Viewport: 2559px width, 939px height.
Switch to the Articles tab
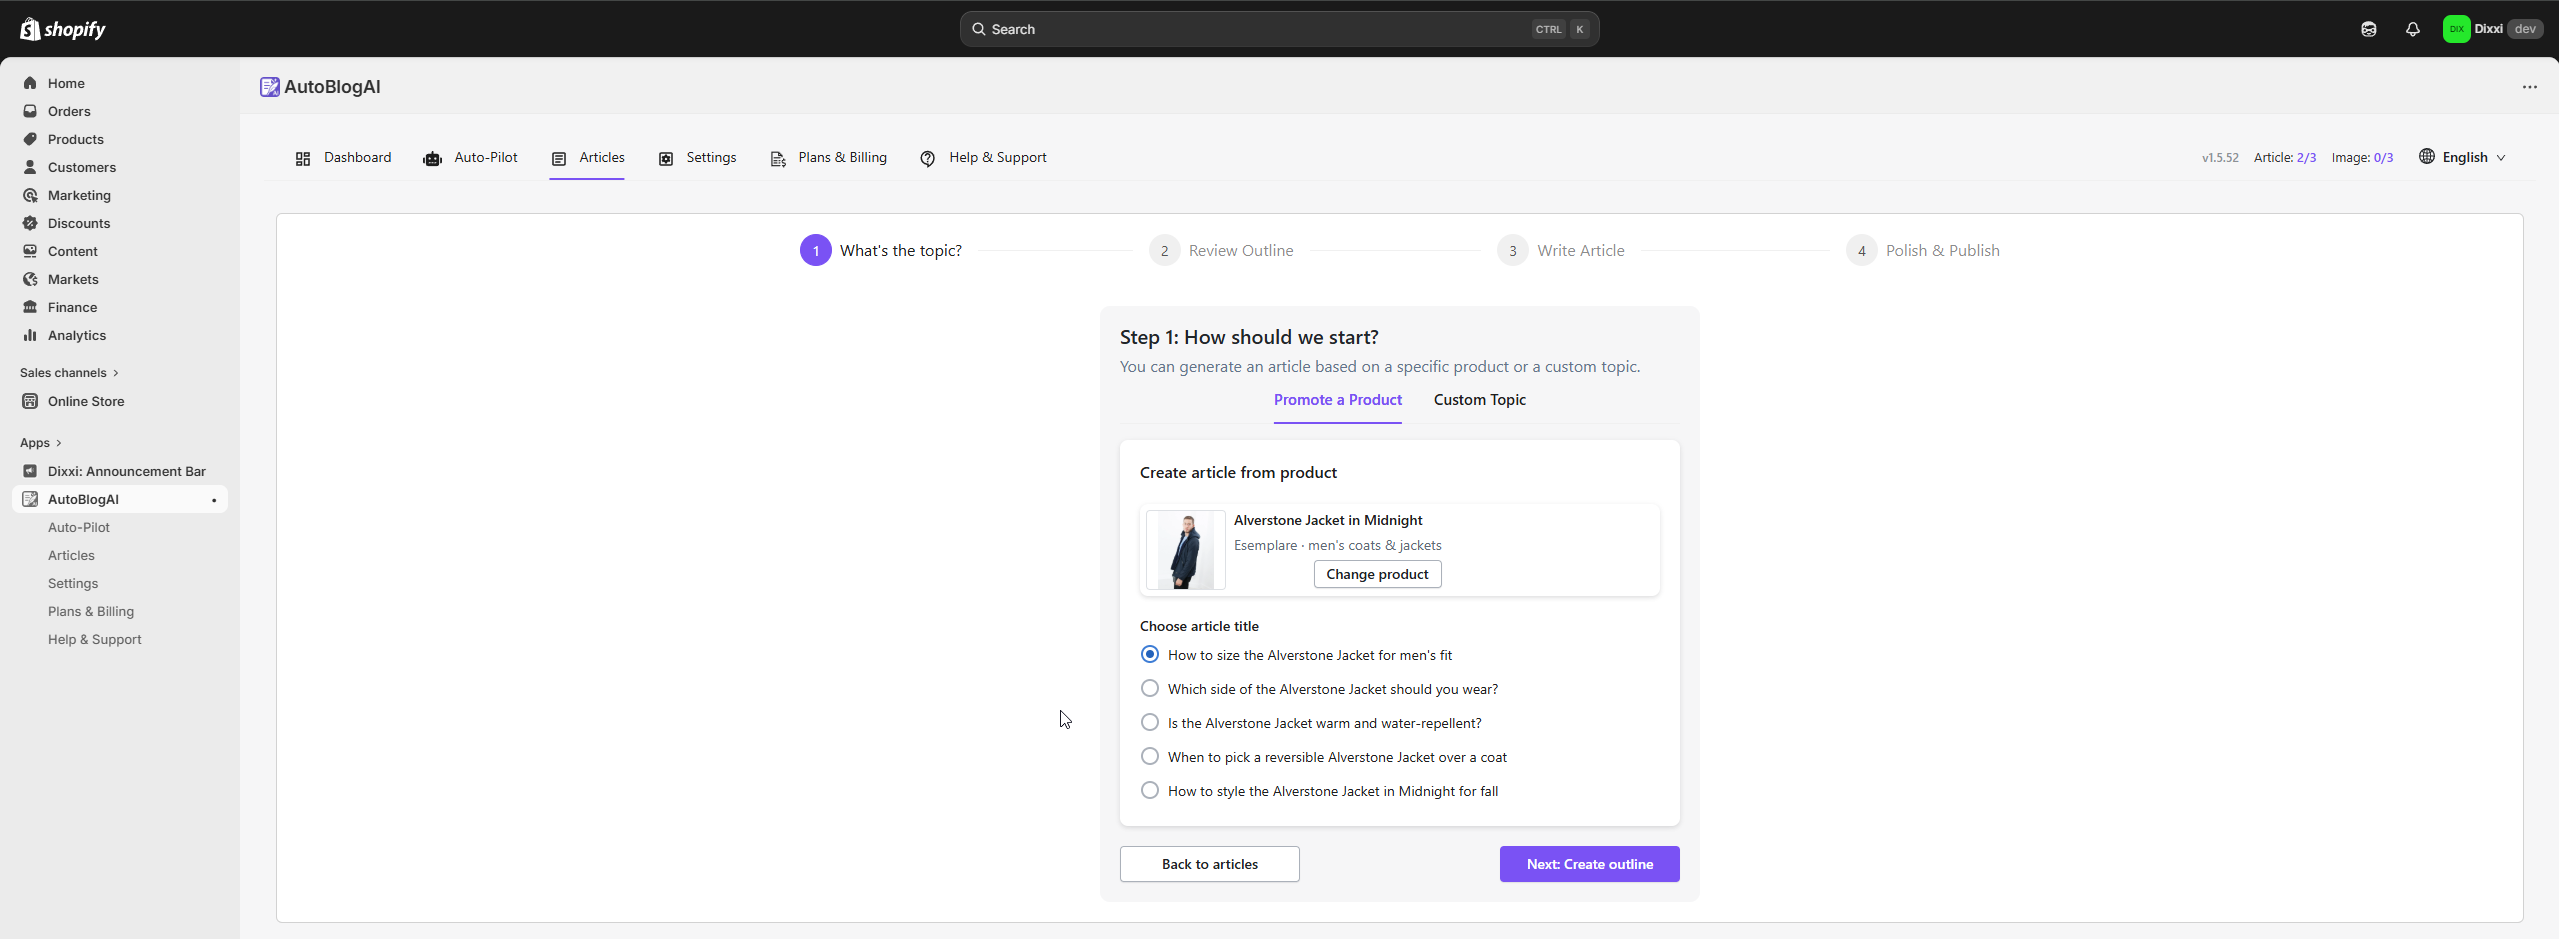coord(587,158)
